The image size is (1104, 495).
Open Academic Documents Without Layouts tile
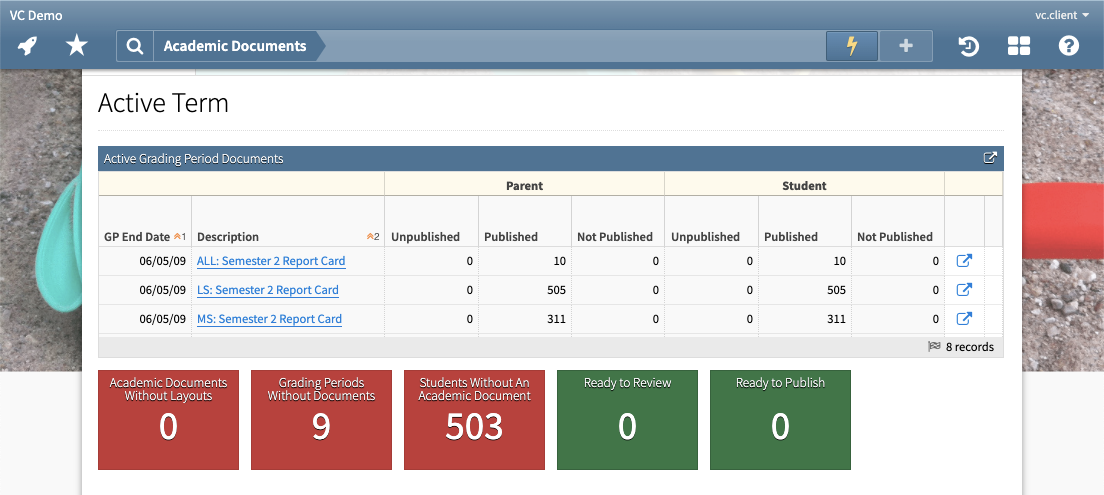tap(168, 420)
